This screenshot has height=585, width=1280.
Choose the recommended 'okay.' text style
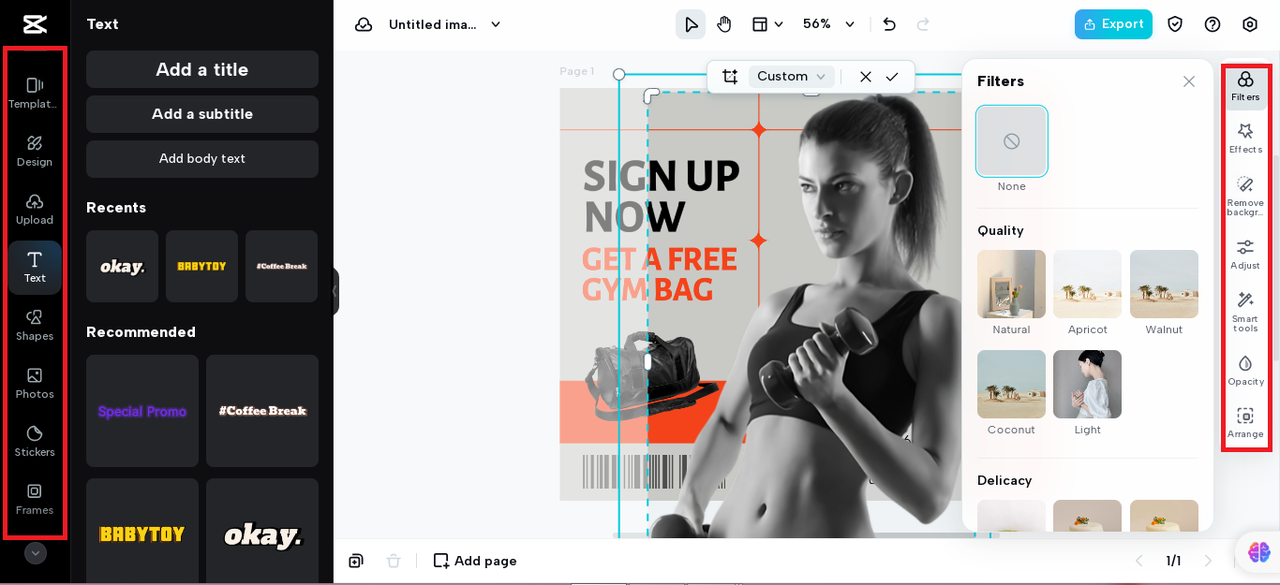pyautogui.click(x=262, y=532)
